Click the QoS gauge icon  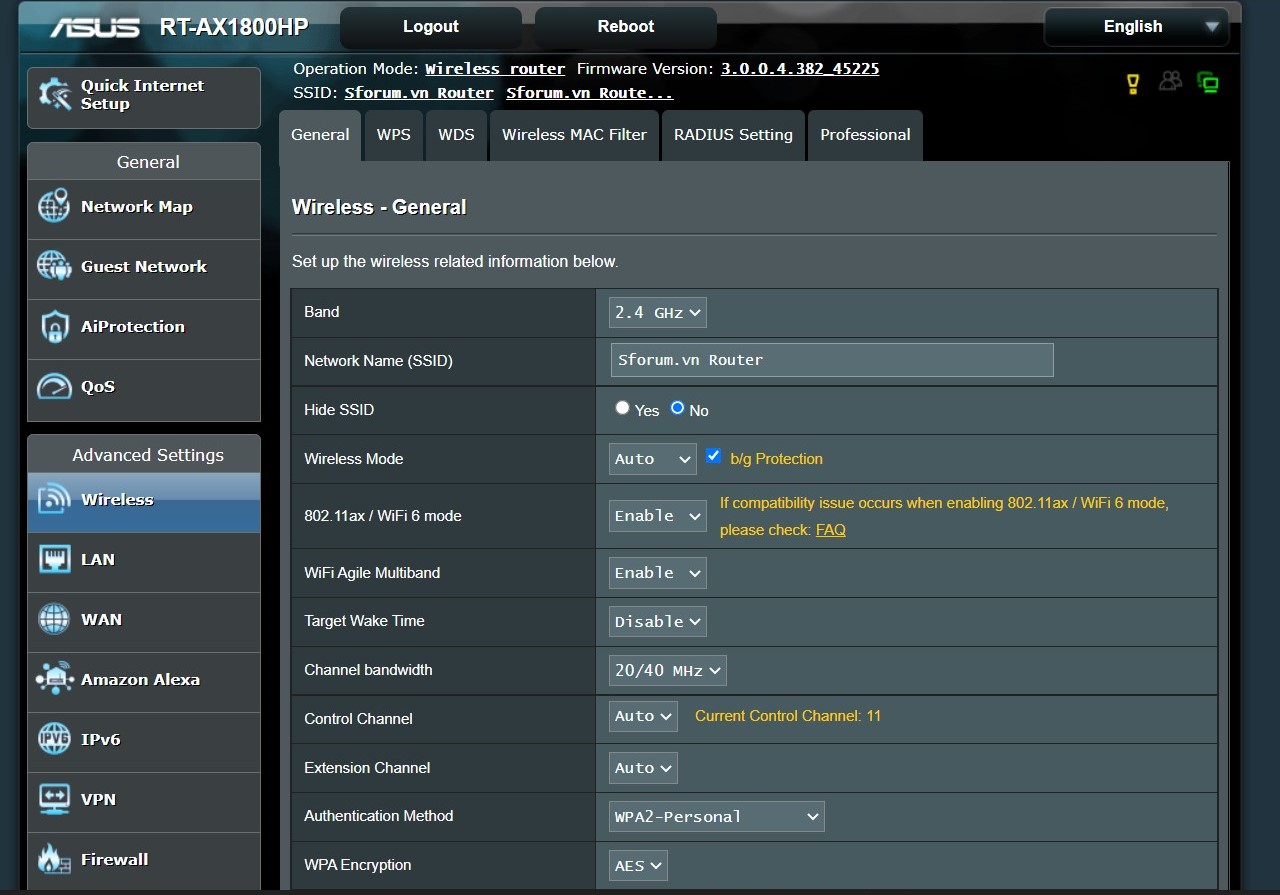(x=54, y=387)
